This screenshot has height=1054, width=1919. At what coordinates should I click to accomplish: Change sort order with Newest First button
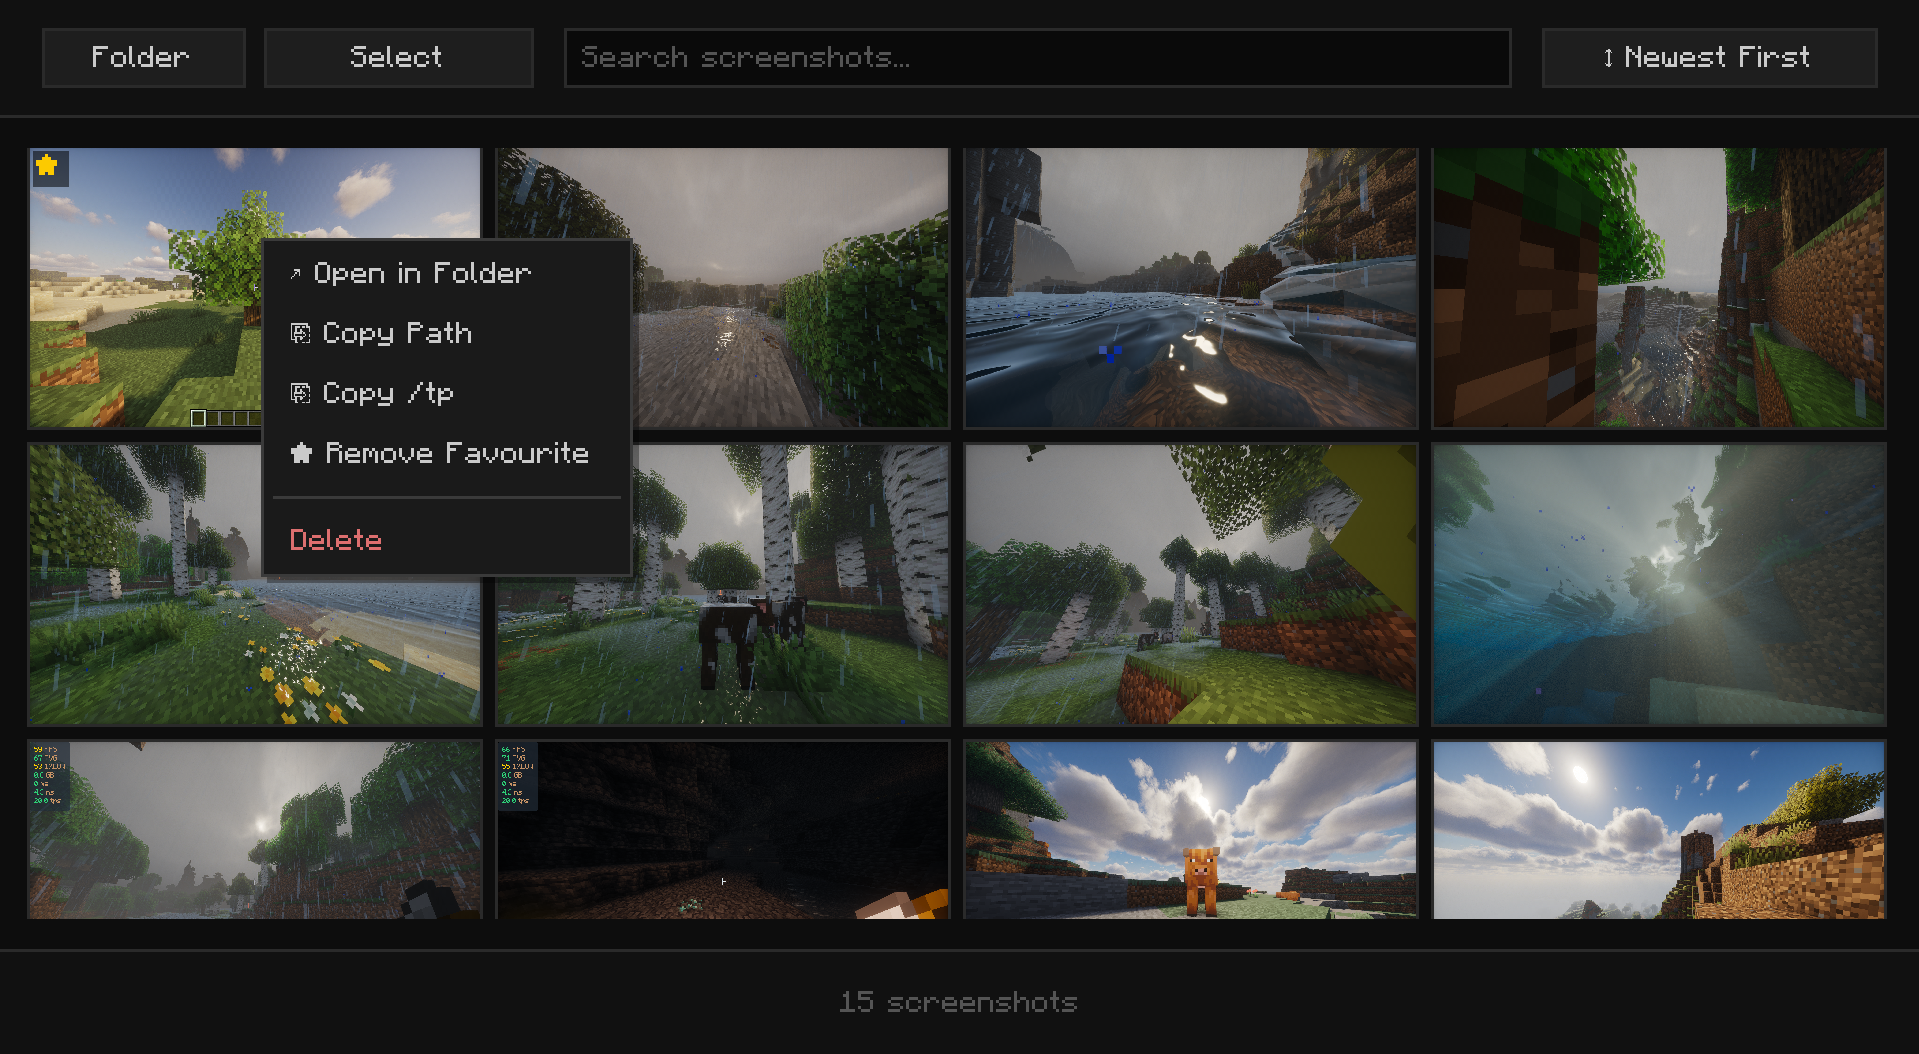click(1709, 58)
